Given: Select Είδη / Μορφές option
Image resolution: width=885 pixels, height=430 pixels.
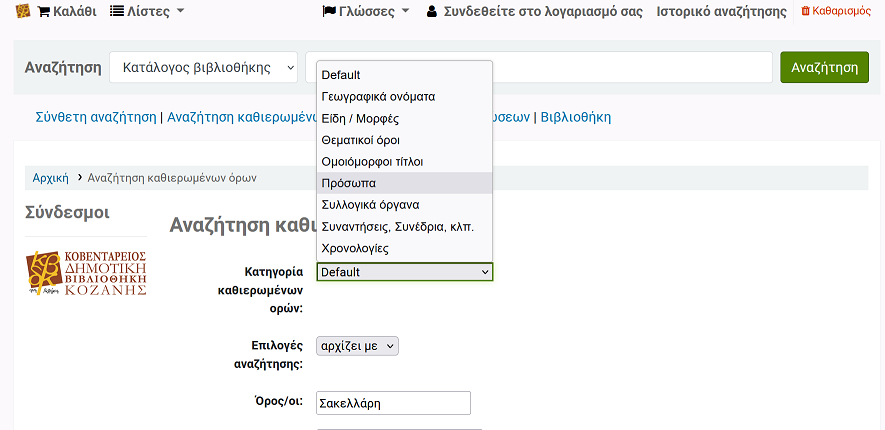Looking at the screenshot, I should 404,119.
